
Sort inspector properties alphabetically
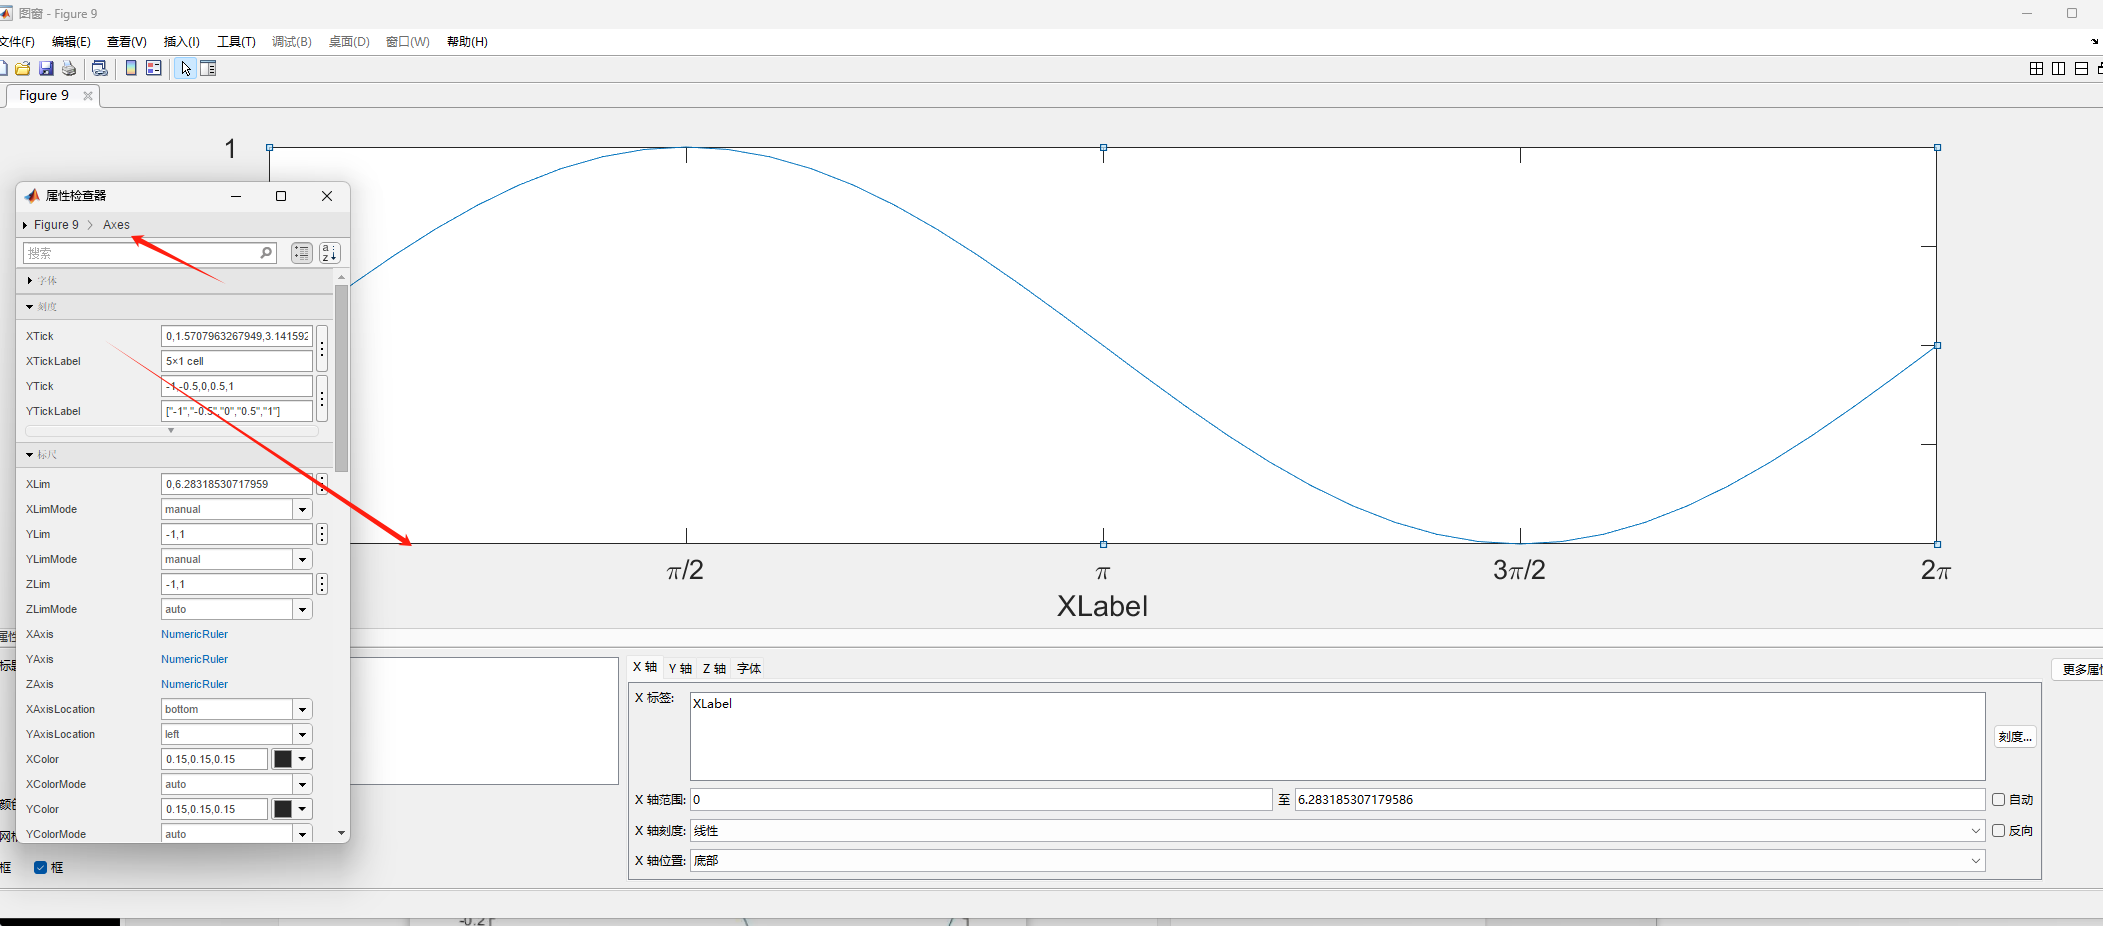point(329,253)
